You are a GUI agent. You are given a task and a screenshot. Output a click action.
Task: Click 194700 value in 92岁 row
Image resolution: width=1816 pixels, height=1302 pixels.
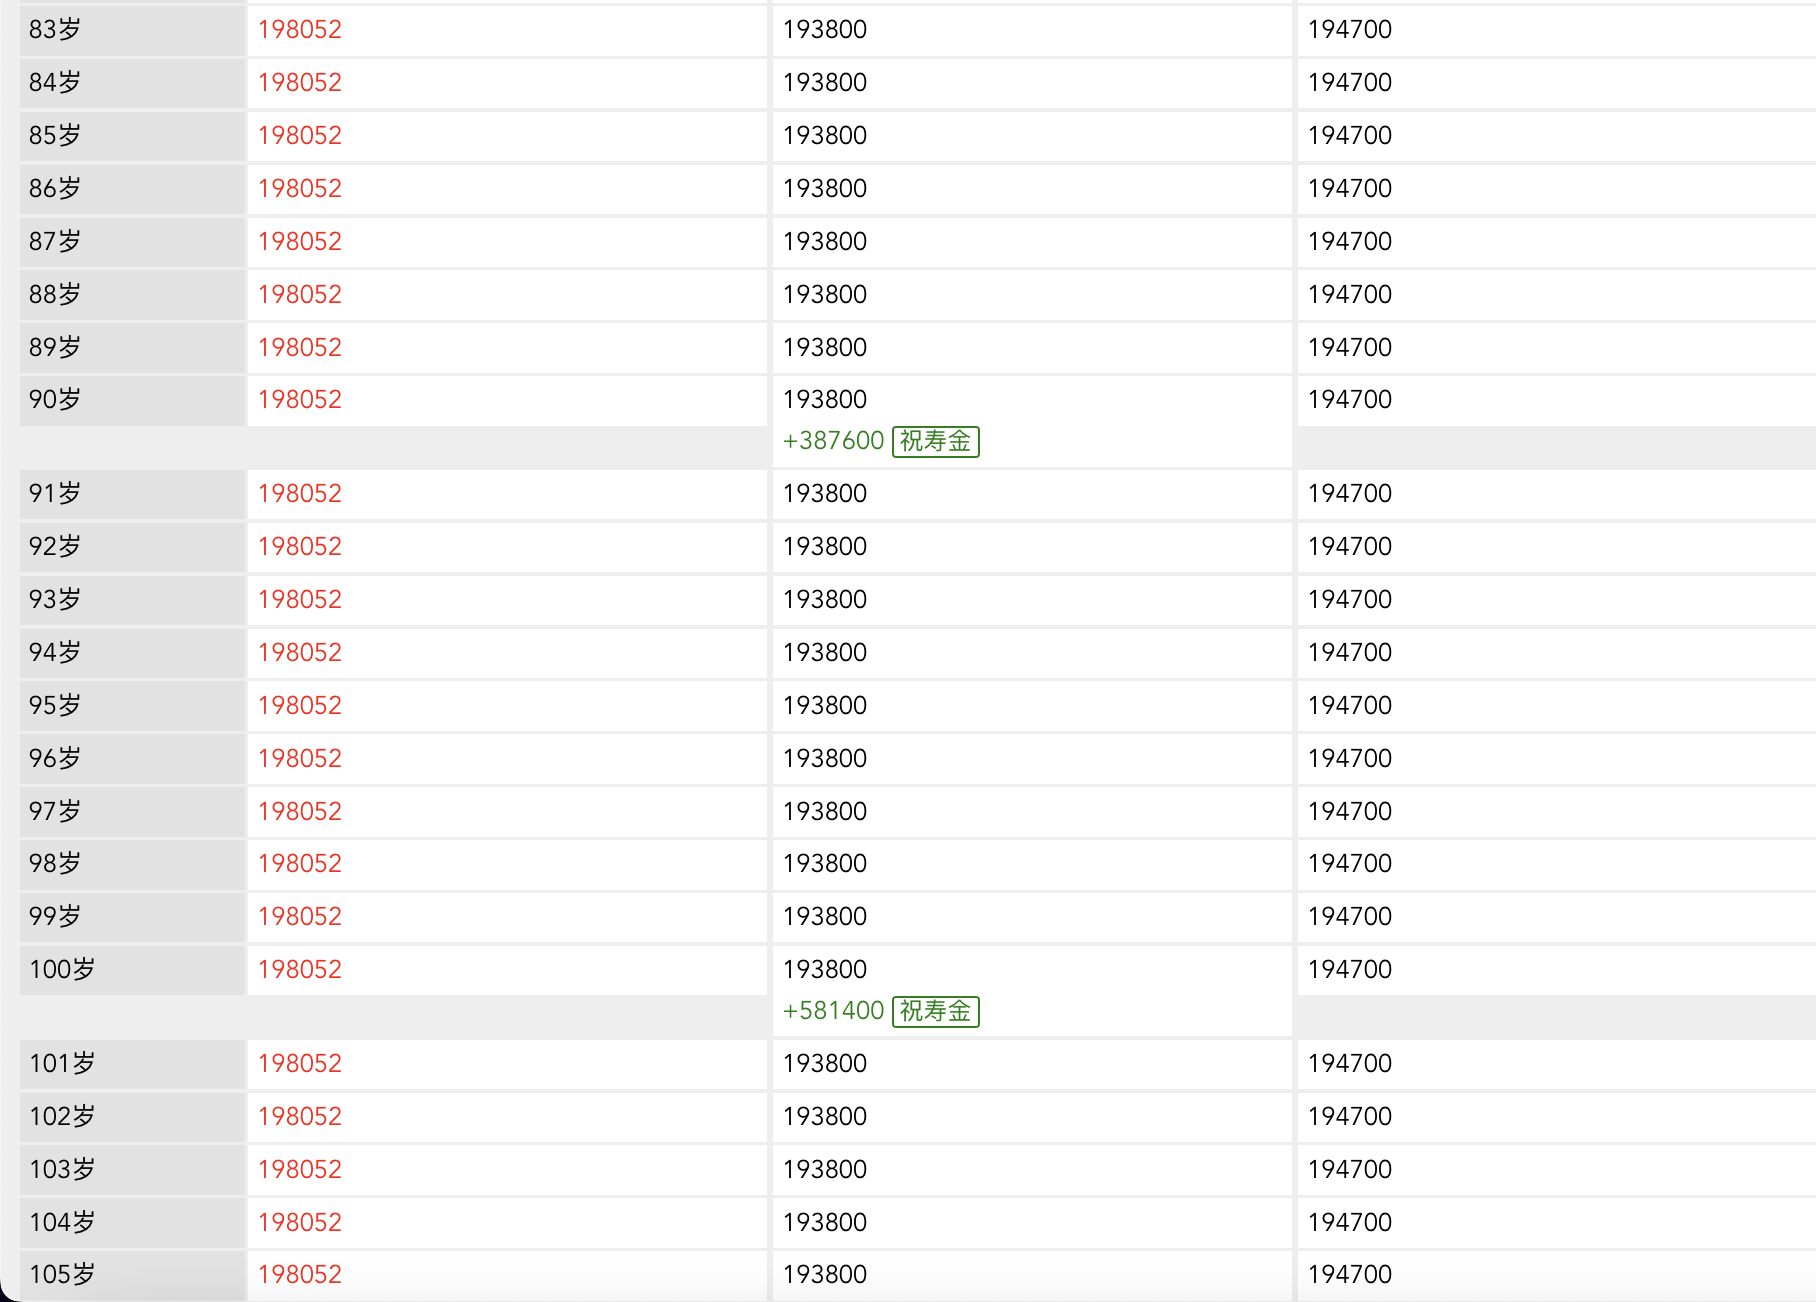click(x=1350, y=547)
